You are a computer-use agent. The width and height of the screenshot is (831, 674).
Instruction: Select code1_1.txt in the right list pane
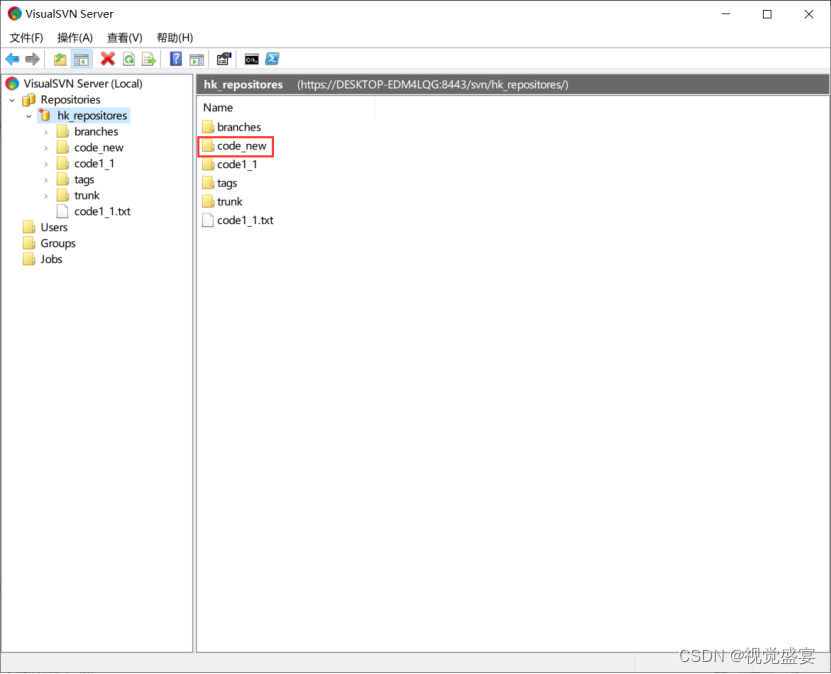click(x=245, y=220)
